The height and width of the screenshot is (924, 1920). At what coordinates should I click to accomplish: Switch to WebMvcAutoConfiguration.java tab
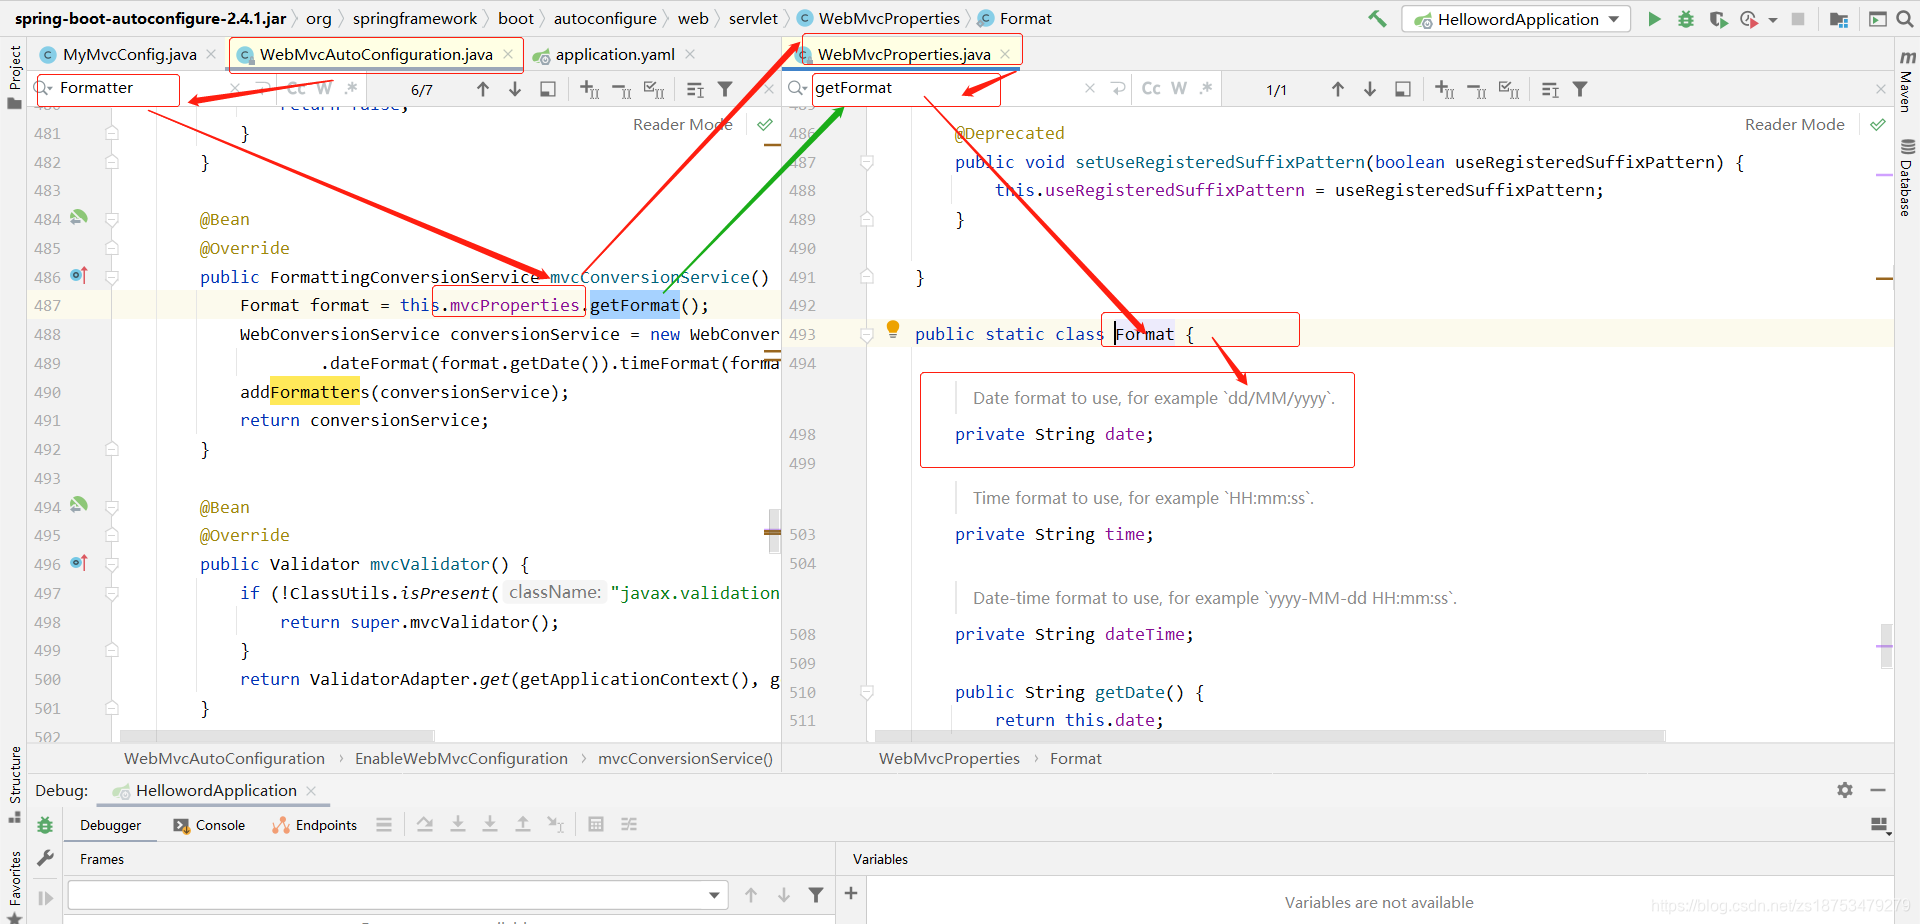click(x=376, y=55)
